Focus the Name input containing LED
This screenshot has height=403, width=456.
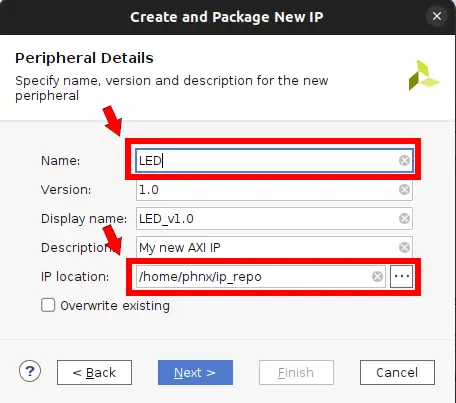pyautogui.click(x=274, y=161)
